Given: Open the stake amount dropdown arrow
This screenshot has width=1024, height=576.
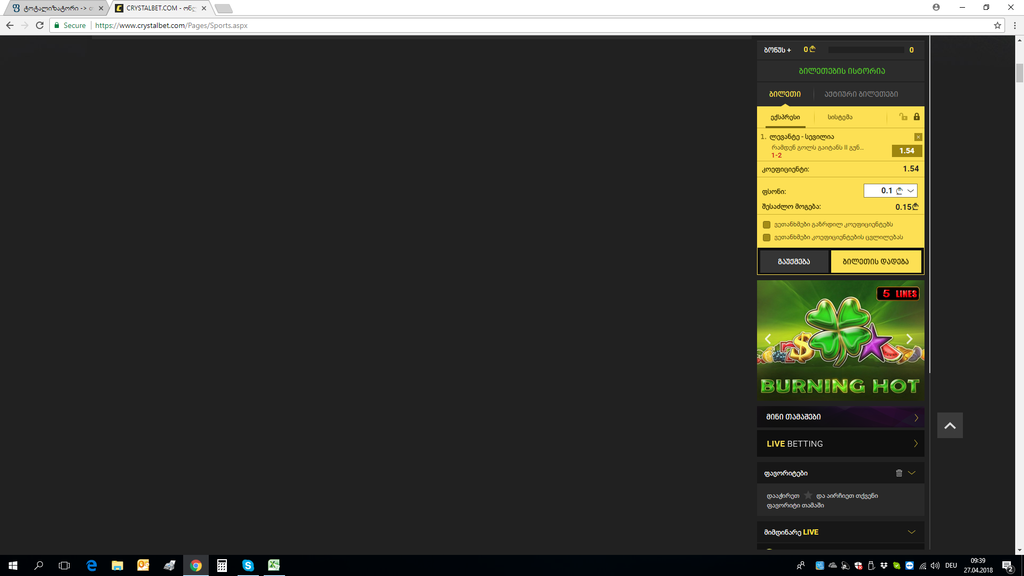Looking at the screenshot, I should [911, 191].
